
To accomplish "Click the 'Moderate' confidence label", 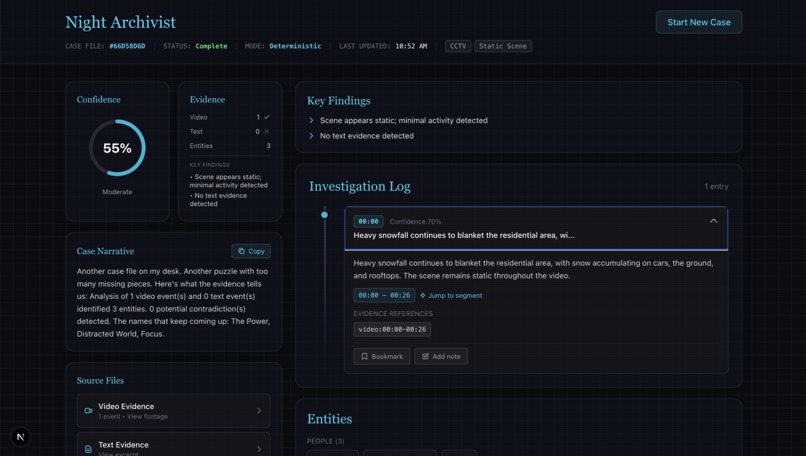I will [117, 192].
